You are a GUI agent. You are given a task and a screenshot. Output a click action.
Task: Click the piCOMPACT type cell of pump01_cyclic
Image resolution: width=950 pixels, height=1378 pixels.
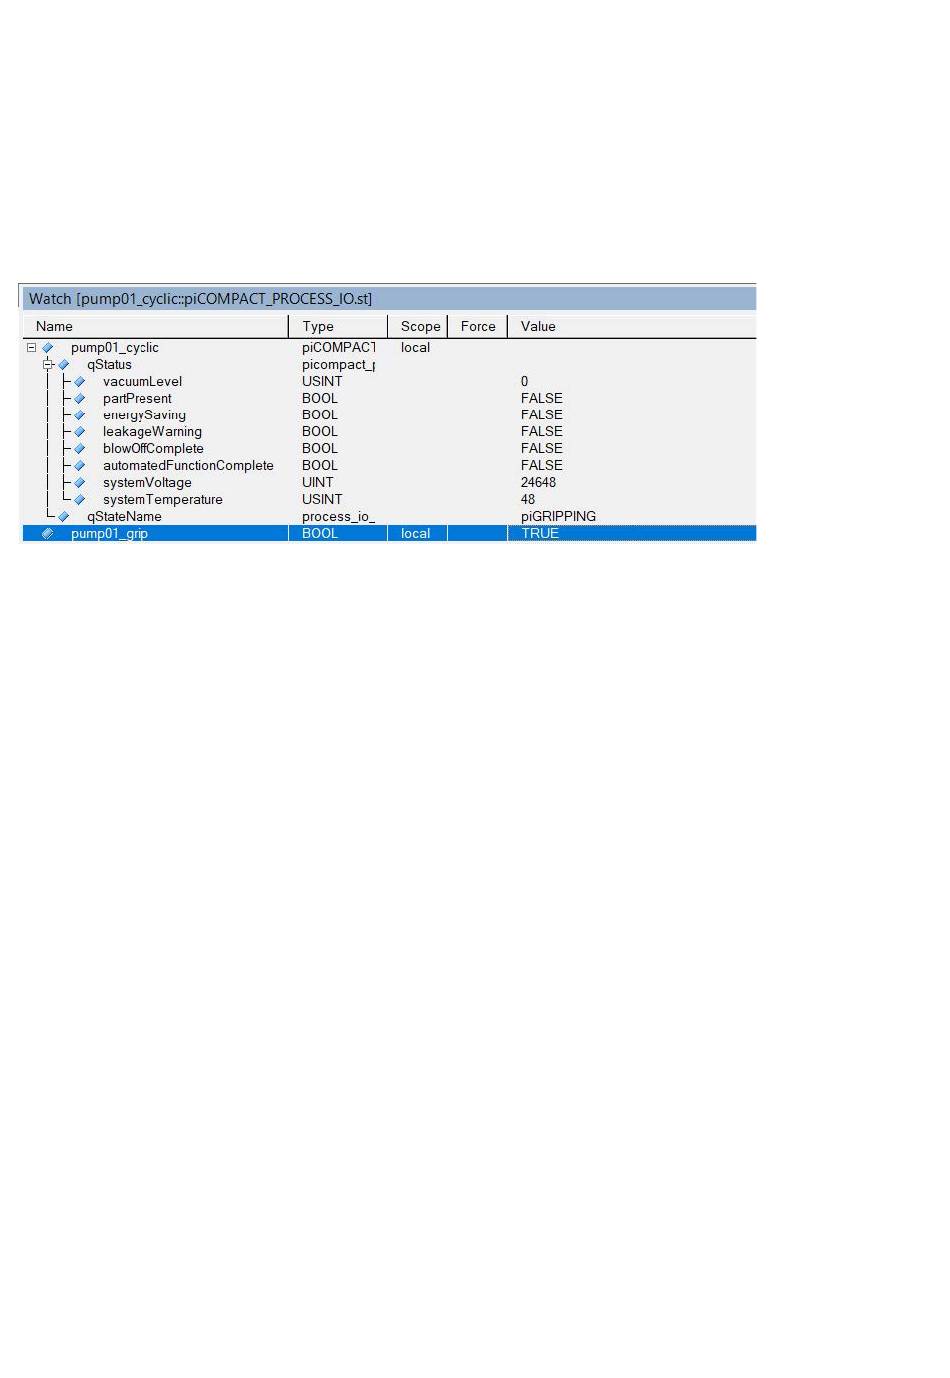(339, 348)
